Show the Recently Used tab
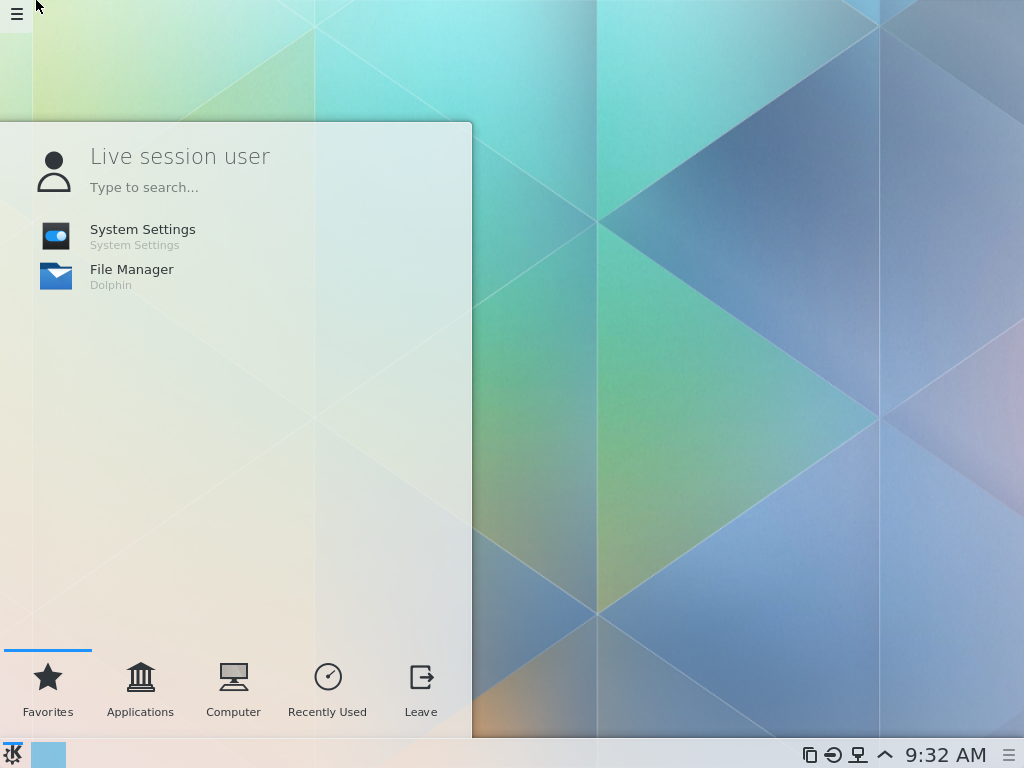 click(x=327, y=690)
